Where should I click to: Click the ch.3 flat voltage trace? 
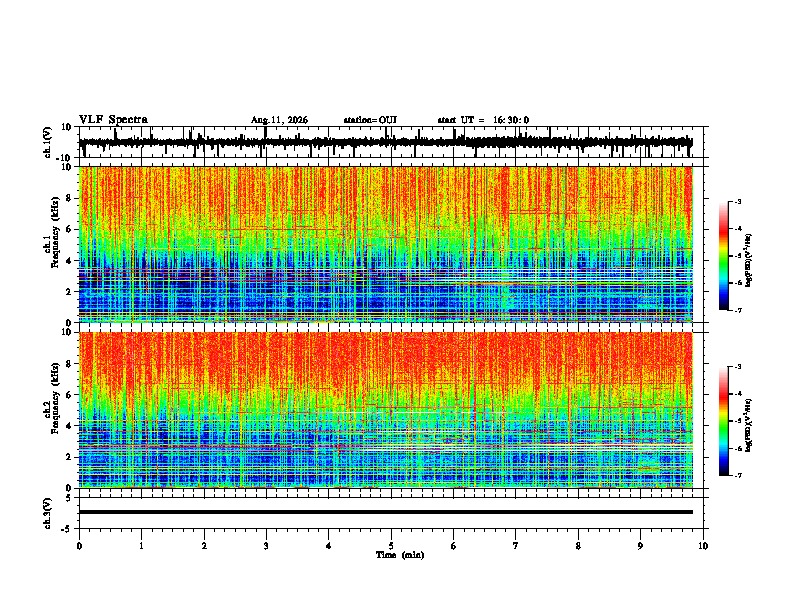[x=385, y=512]
